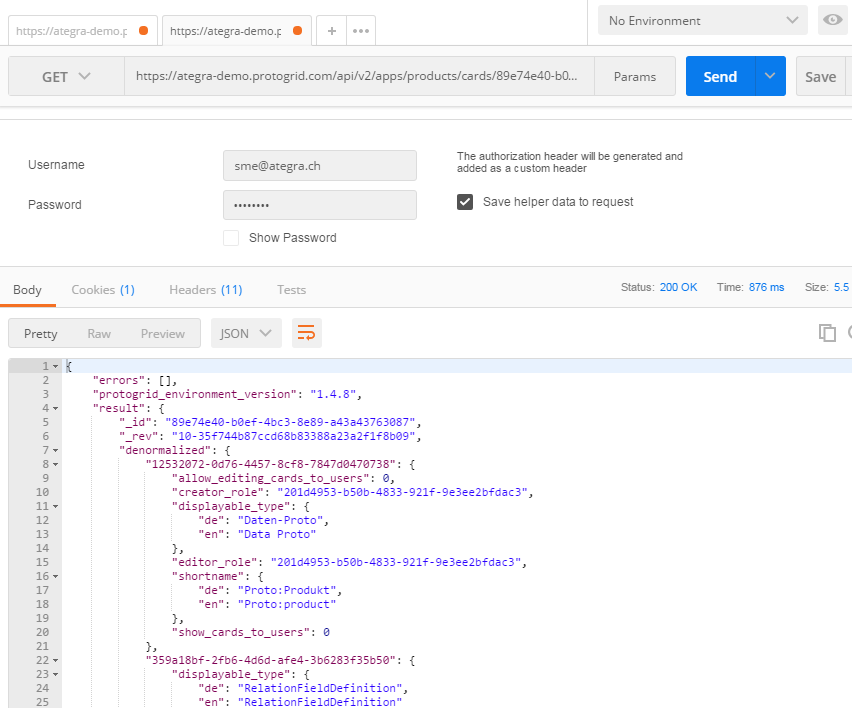Viewport: 852px width, 708px height.
Task: Change response format JSON dropdown
Action: 246,333
